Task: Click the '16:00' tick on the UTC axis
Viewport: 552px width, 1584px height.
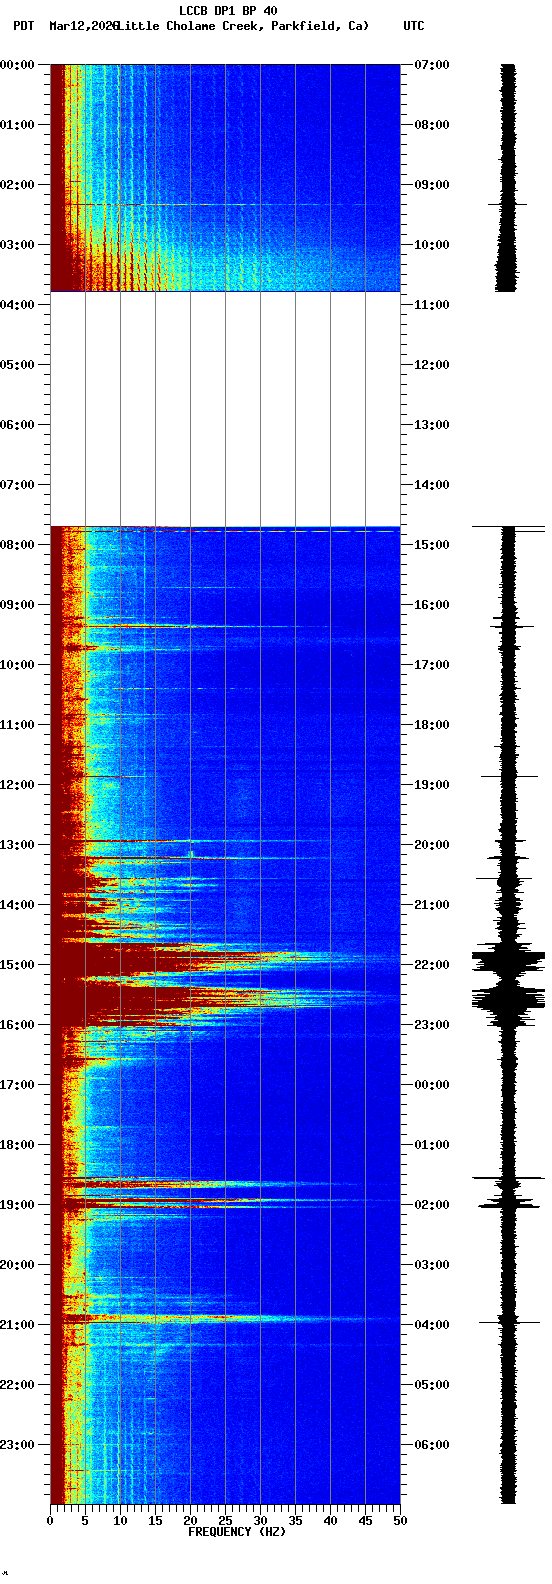Action: coord(432,604)
